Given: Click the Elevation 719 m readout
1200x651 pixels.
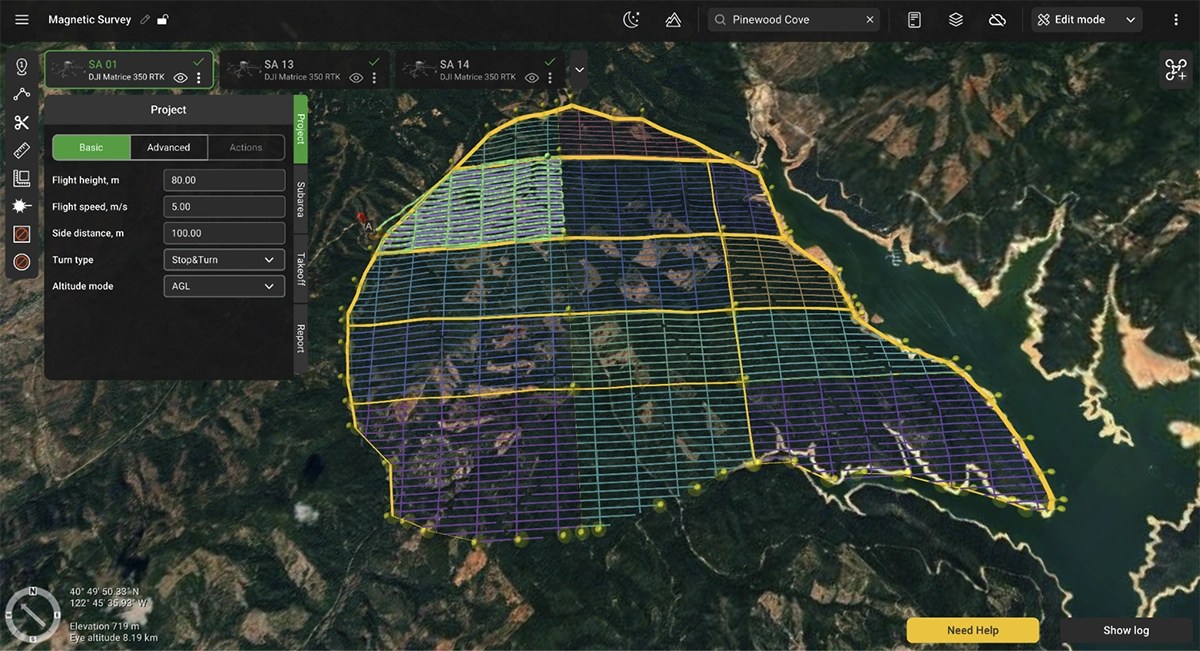Looking at the screenshot, I should point(102,626).
